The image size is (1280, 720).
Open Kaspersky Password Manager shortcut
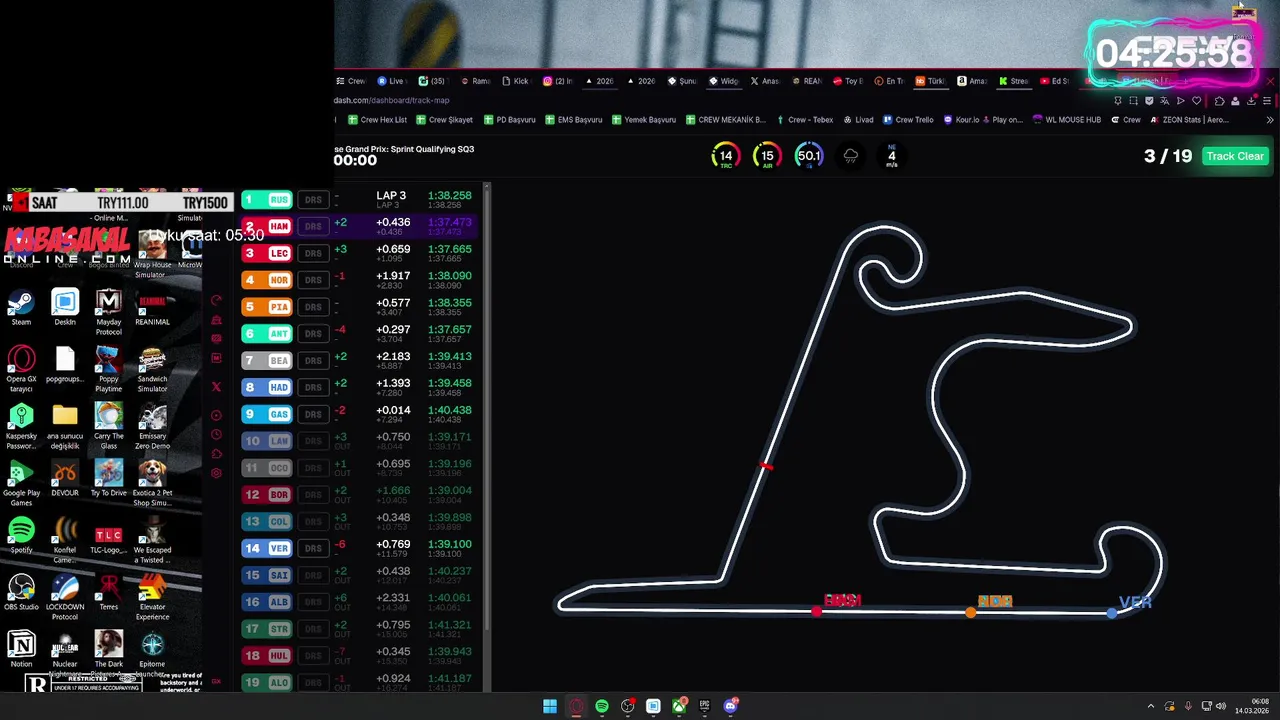point(21,426)
